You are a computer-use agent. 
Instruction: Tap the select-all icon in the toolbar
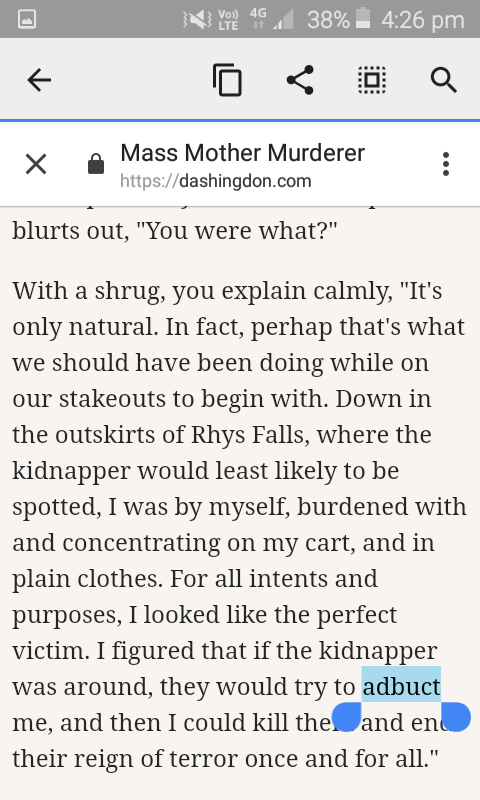pyautogui.click(x=372, y=80)
